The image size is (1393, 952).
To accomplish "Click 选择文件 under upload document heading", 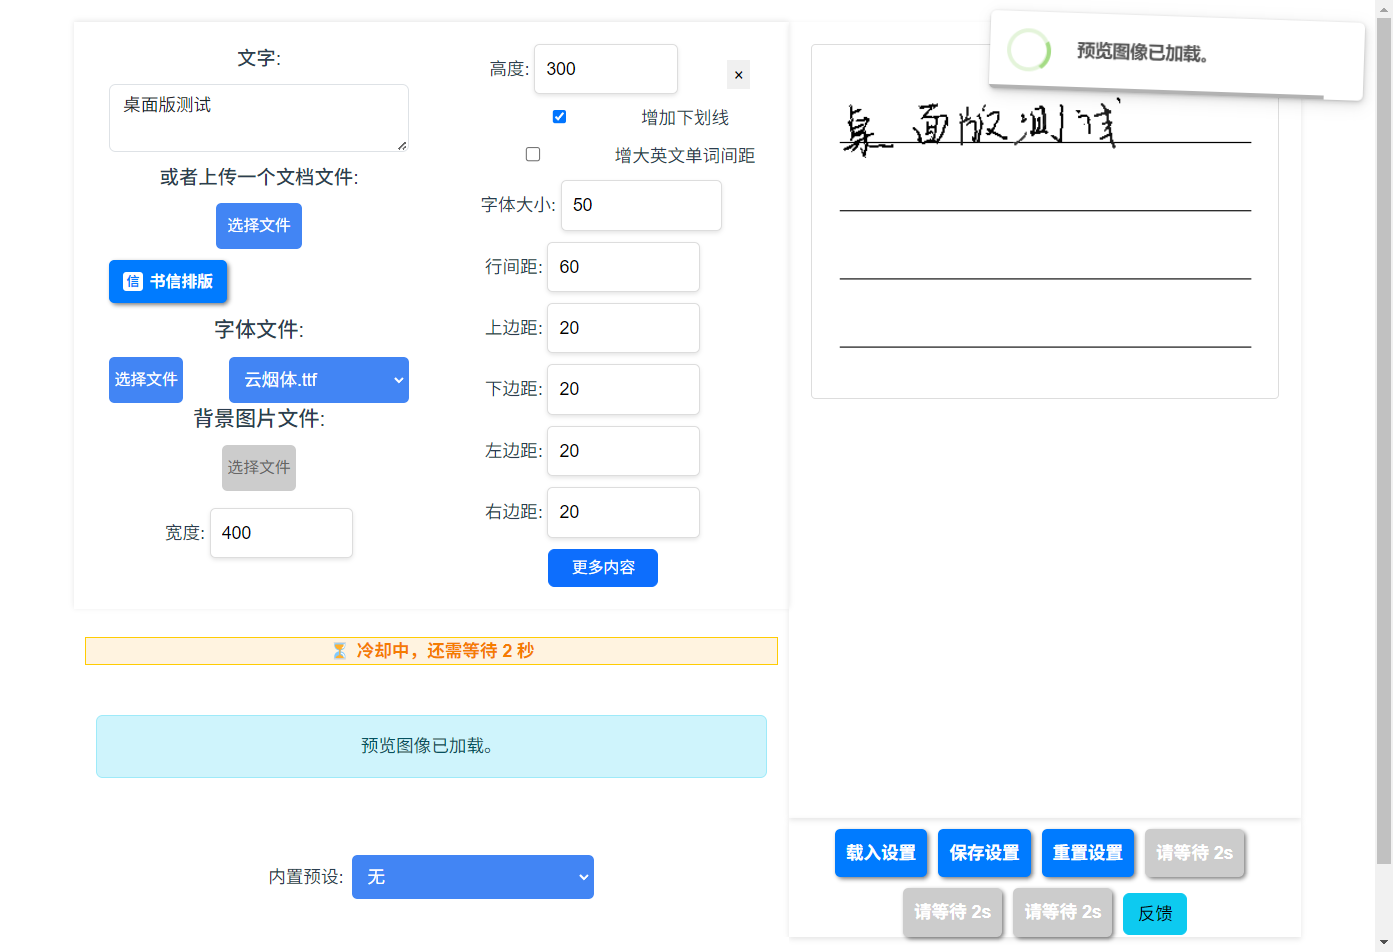I will 259,226.
